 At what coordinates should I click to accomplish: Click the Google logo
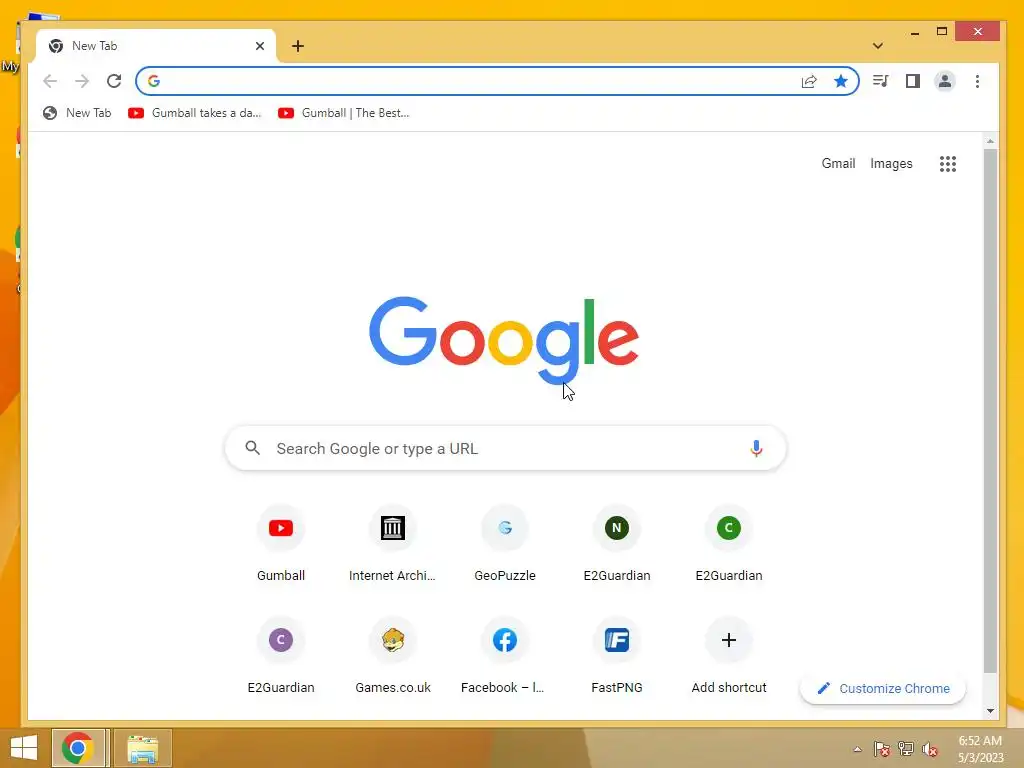tap(504, 340)
